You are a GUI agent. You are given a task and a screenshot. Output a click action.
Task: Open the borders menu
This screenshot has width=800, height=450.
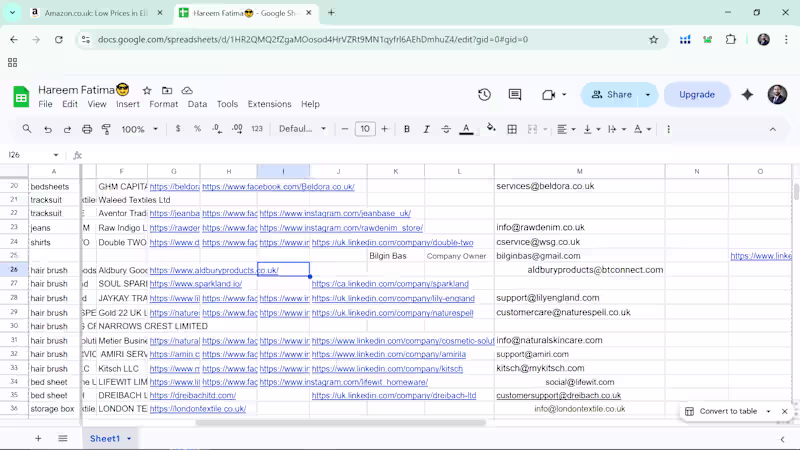point(512,129)
